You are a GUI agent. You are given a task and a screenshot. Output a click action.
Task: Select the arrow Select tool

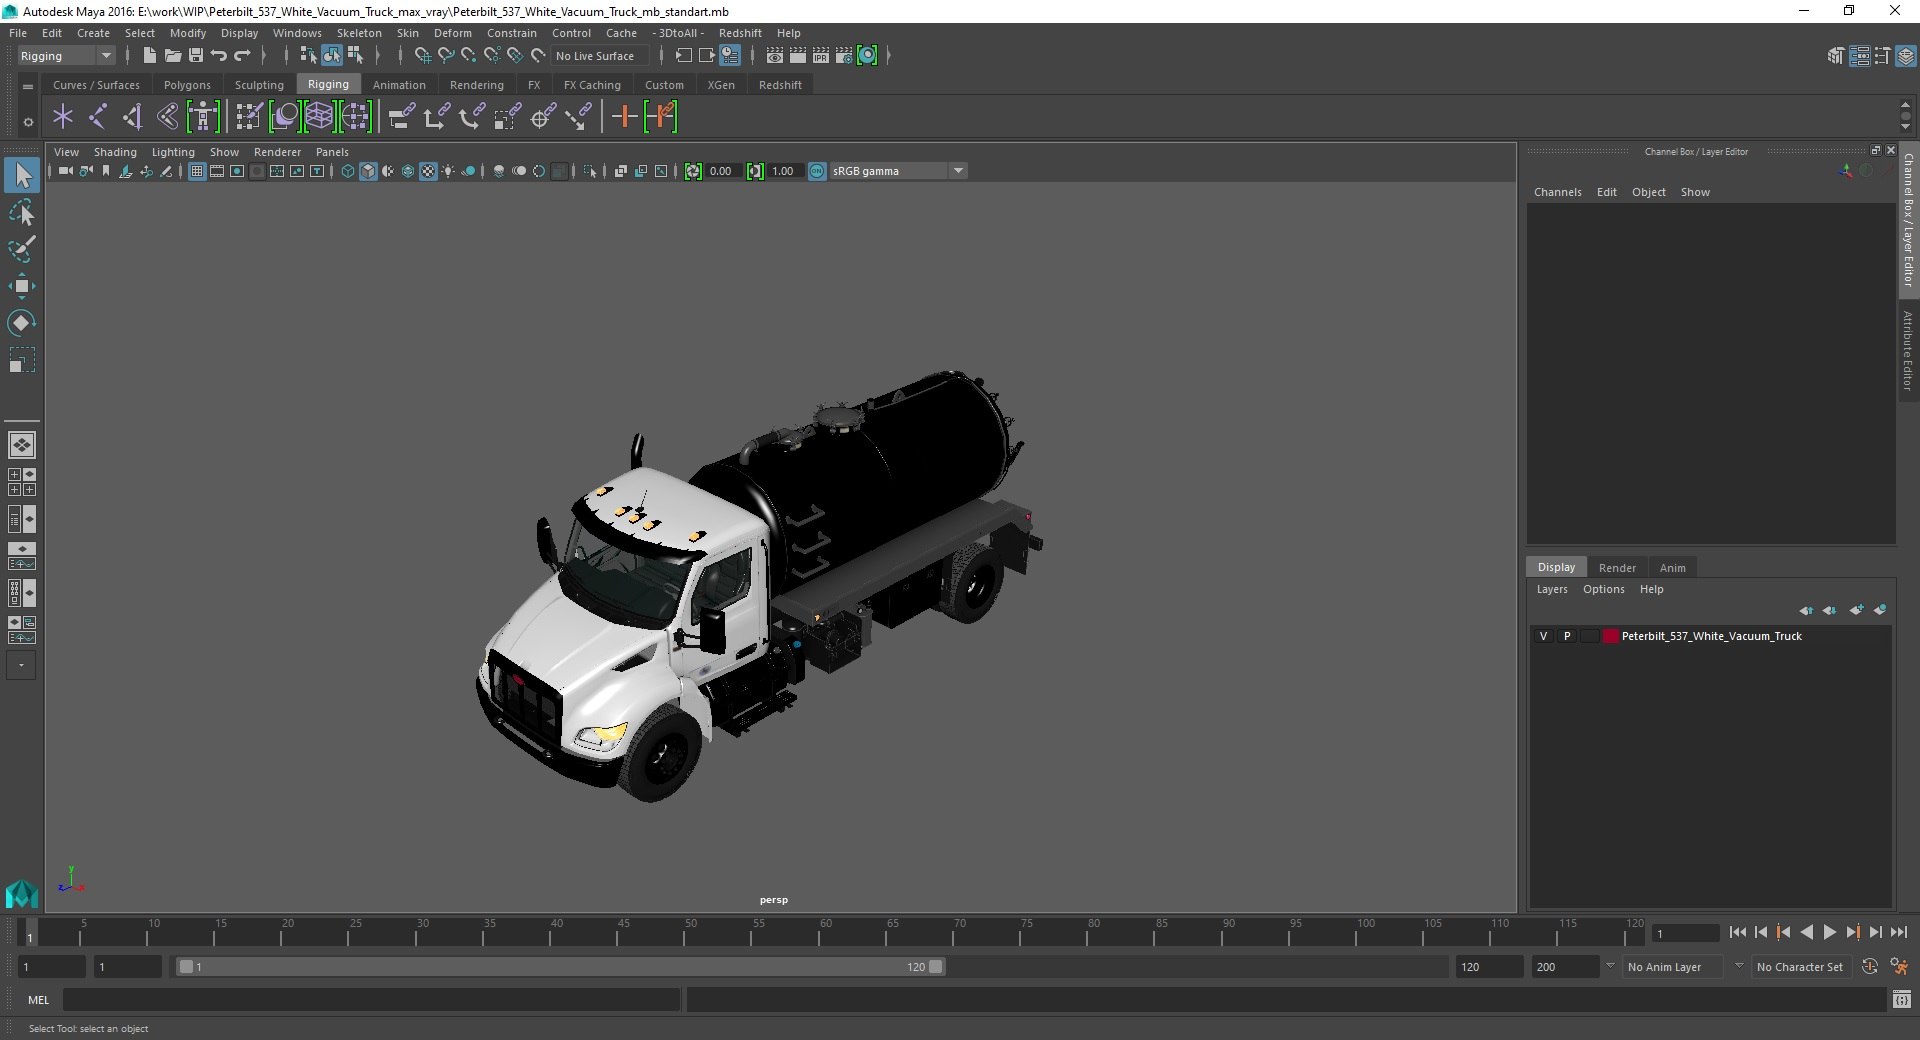(x=22, y=175)
